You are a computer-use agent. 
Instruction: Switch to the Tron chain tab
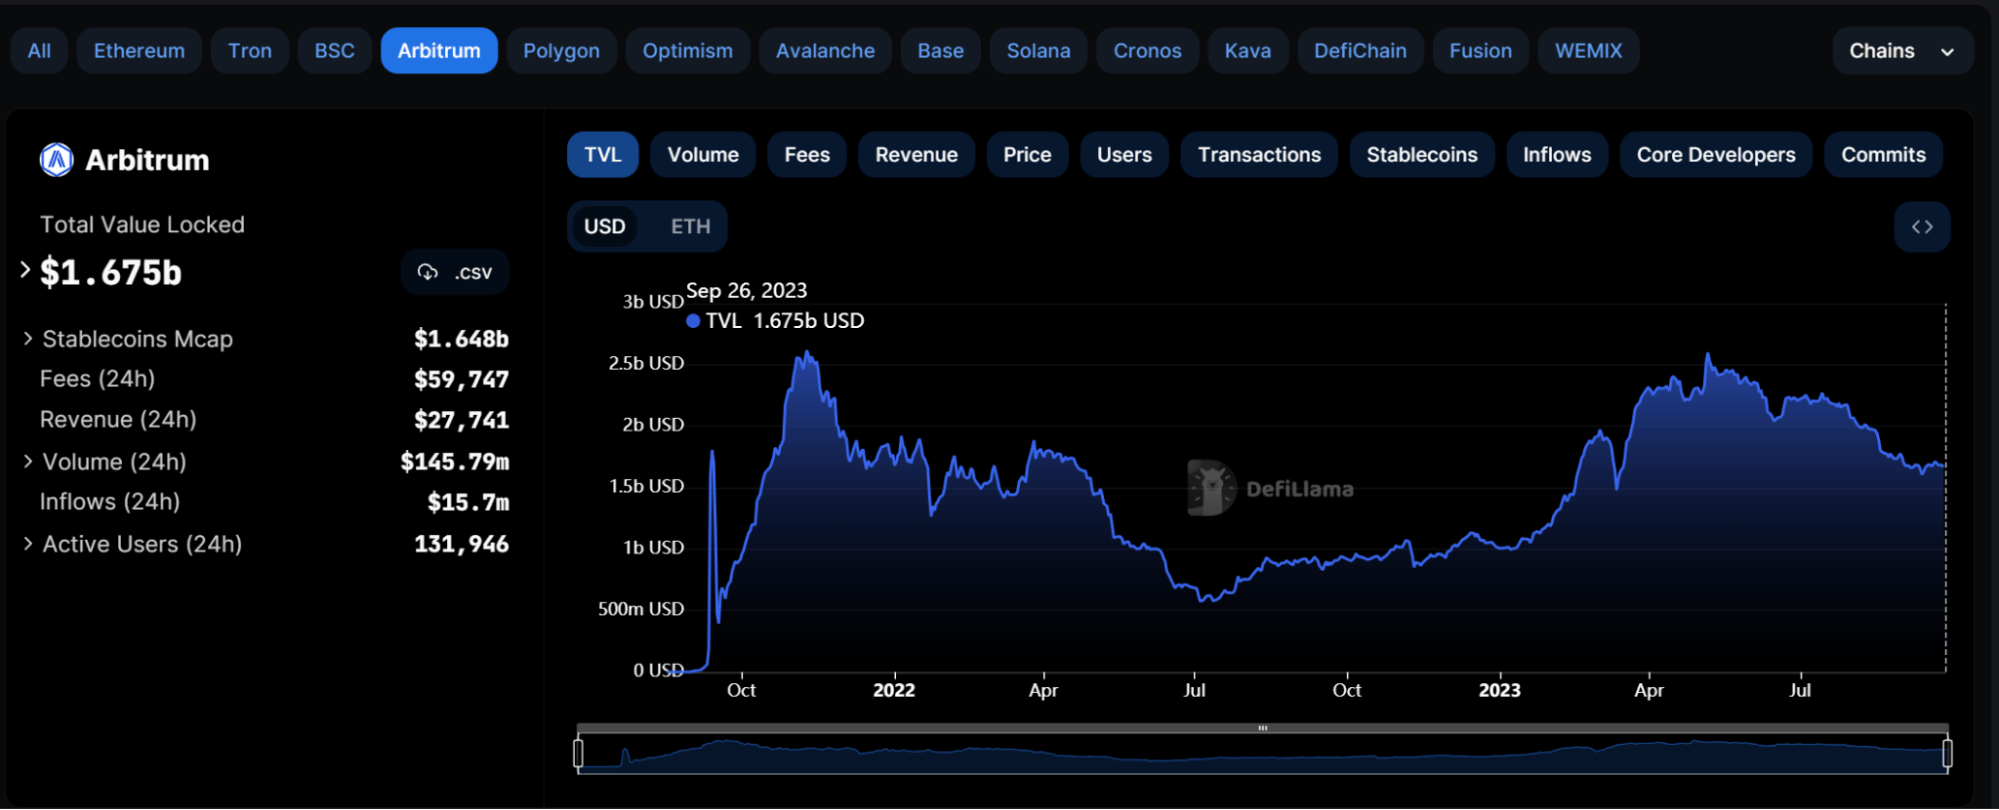coord(250,51)
